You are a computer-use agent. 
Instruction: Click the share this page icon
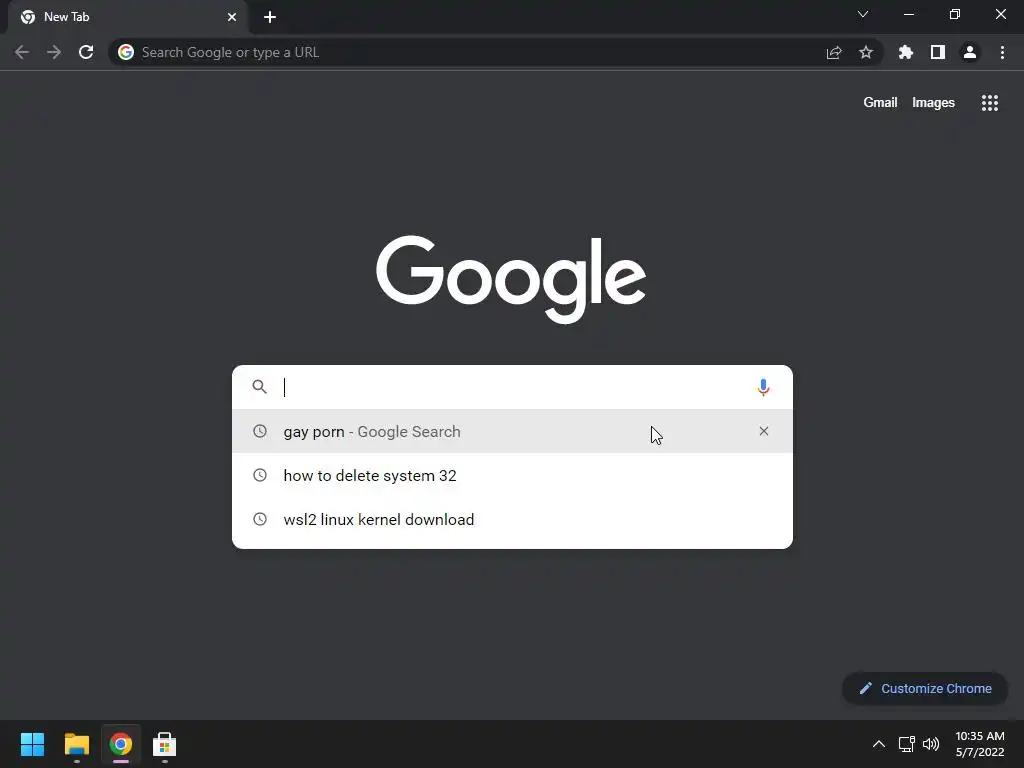[x=834, y=52]
